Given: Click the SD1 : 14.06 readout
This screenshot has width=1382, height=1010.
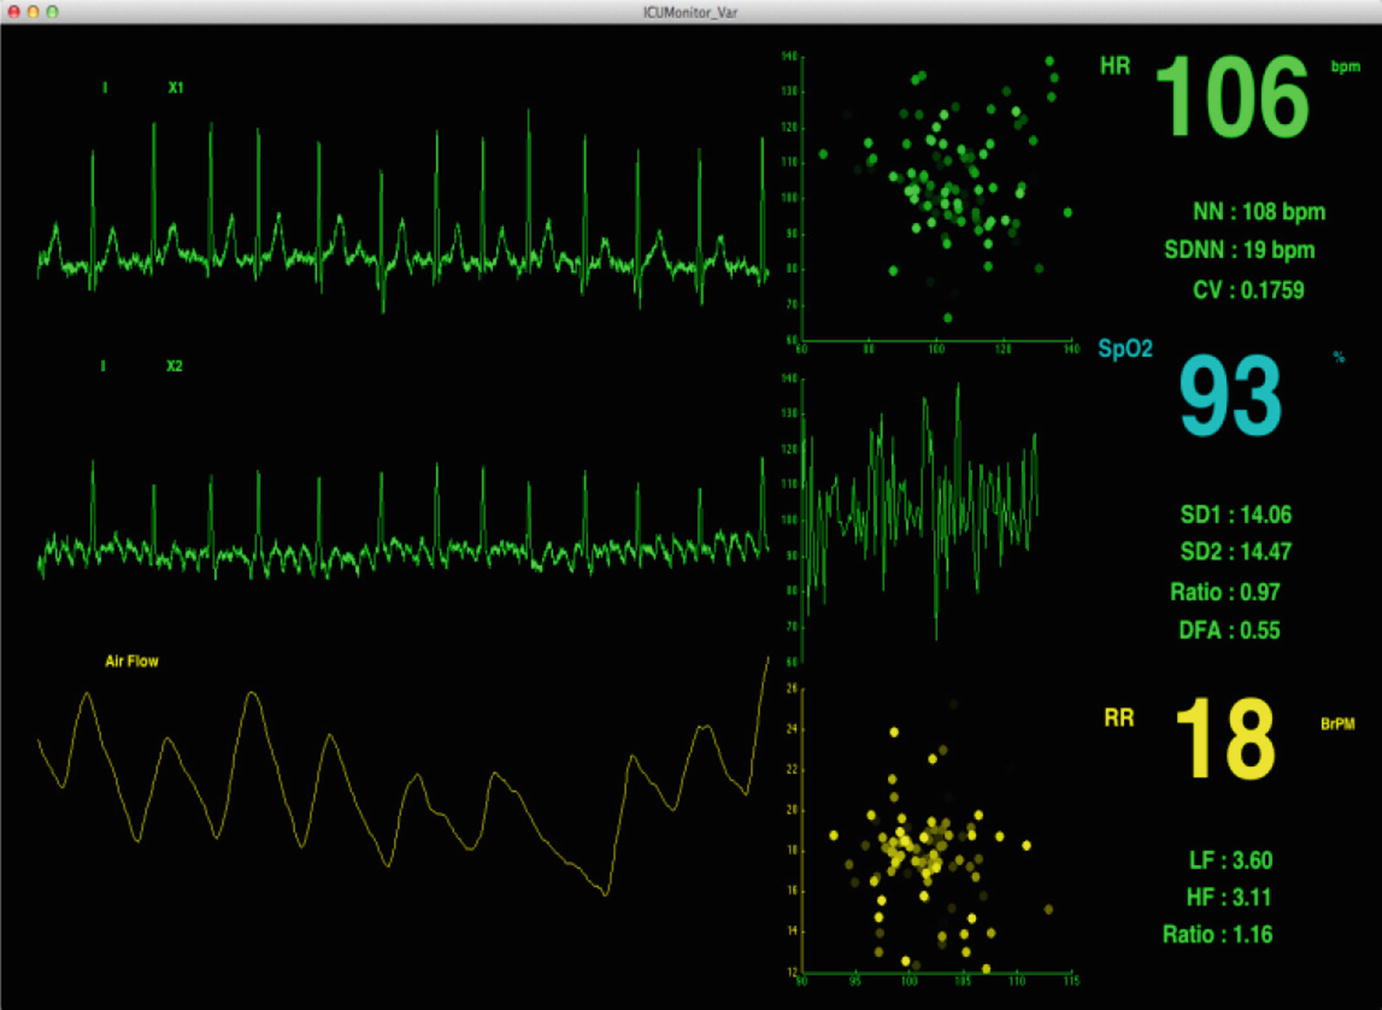Looking at the screenshot, I should pos(1235,515).
